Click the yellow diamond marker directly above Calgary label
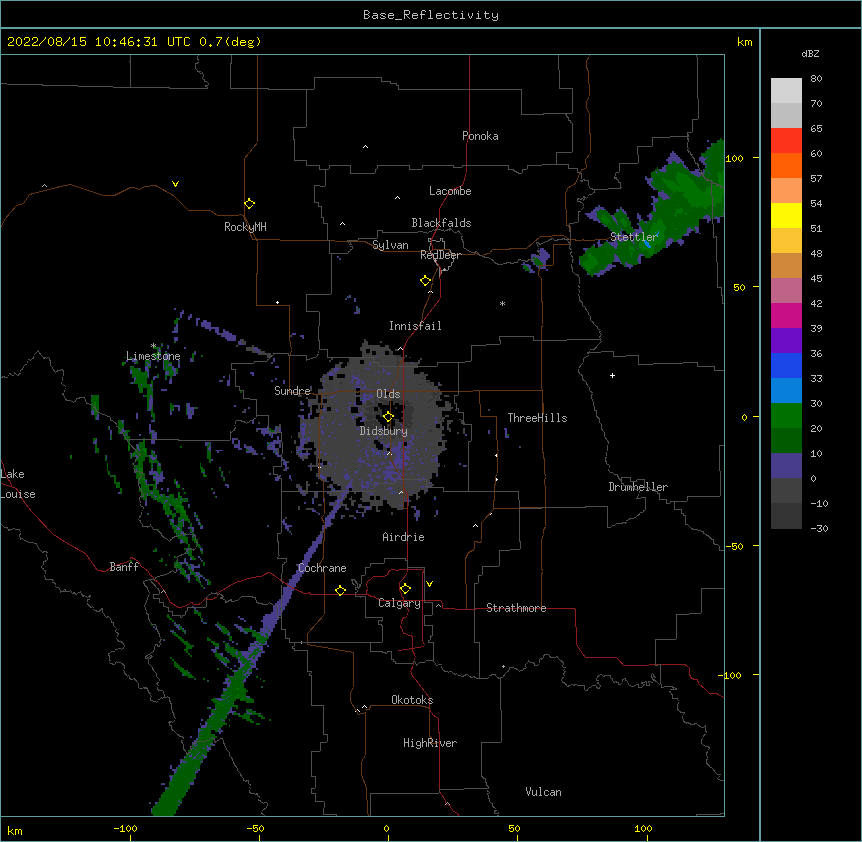The image size is (862, 842). [x=405, y=589]
